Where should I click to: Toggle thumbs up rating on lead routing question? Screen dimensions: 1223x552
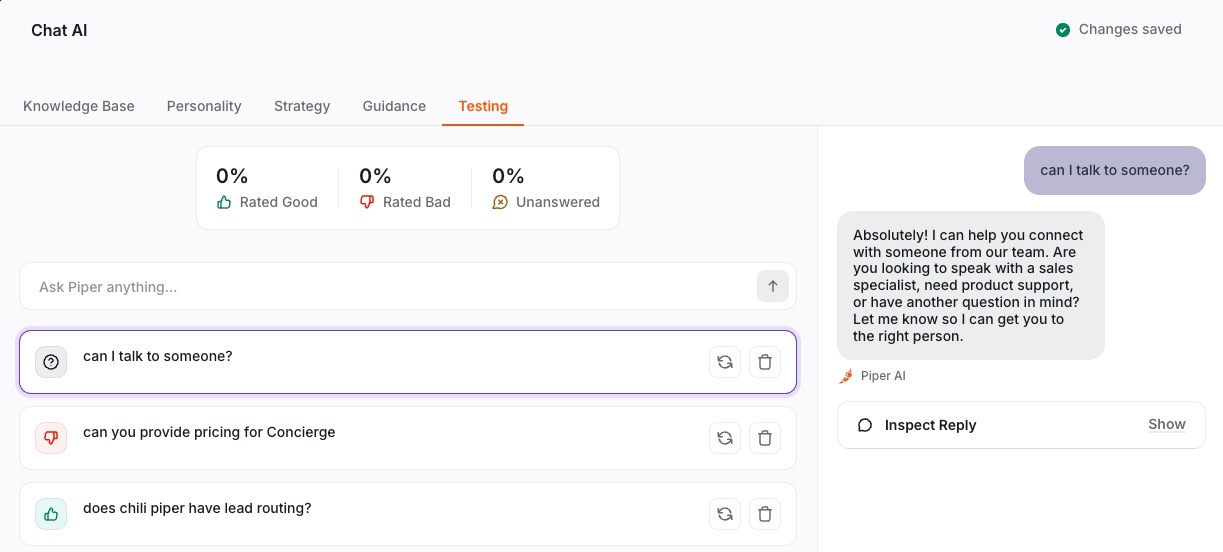(51, 514)
